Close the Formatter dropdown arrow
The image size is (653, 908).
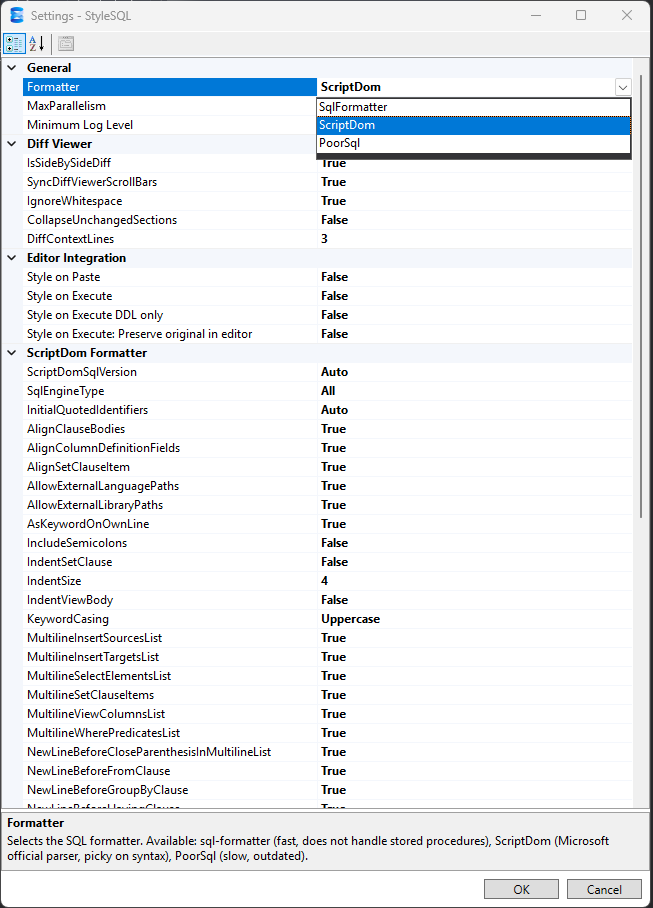point(623,87)
